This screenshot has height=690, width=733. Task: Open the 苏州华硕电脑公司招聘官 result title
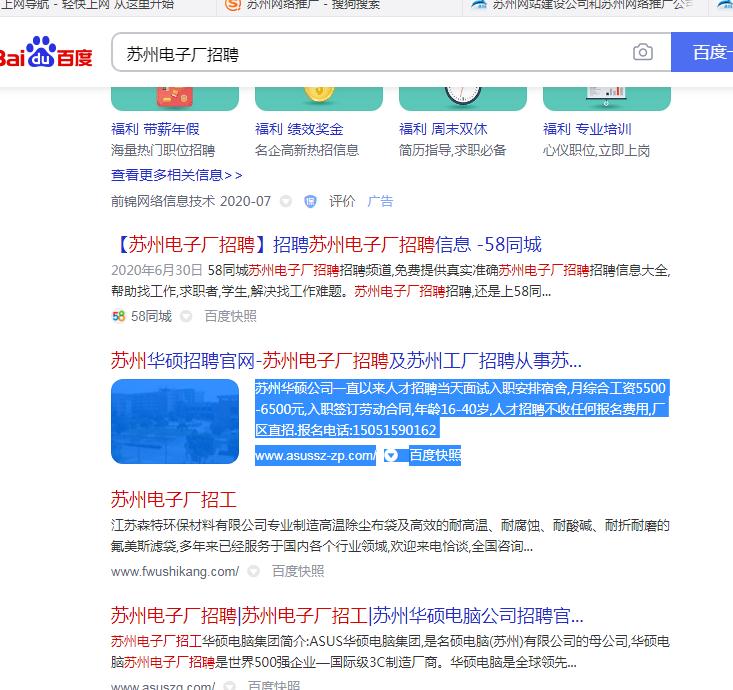[347, 616]
